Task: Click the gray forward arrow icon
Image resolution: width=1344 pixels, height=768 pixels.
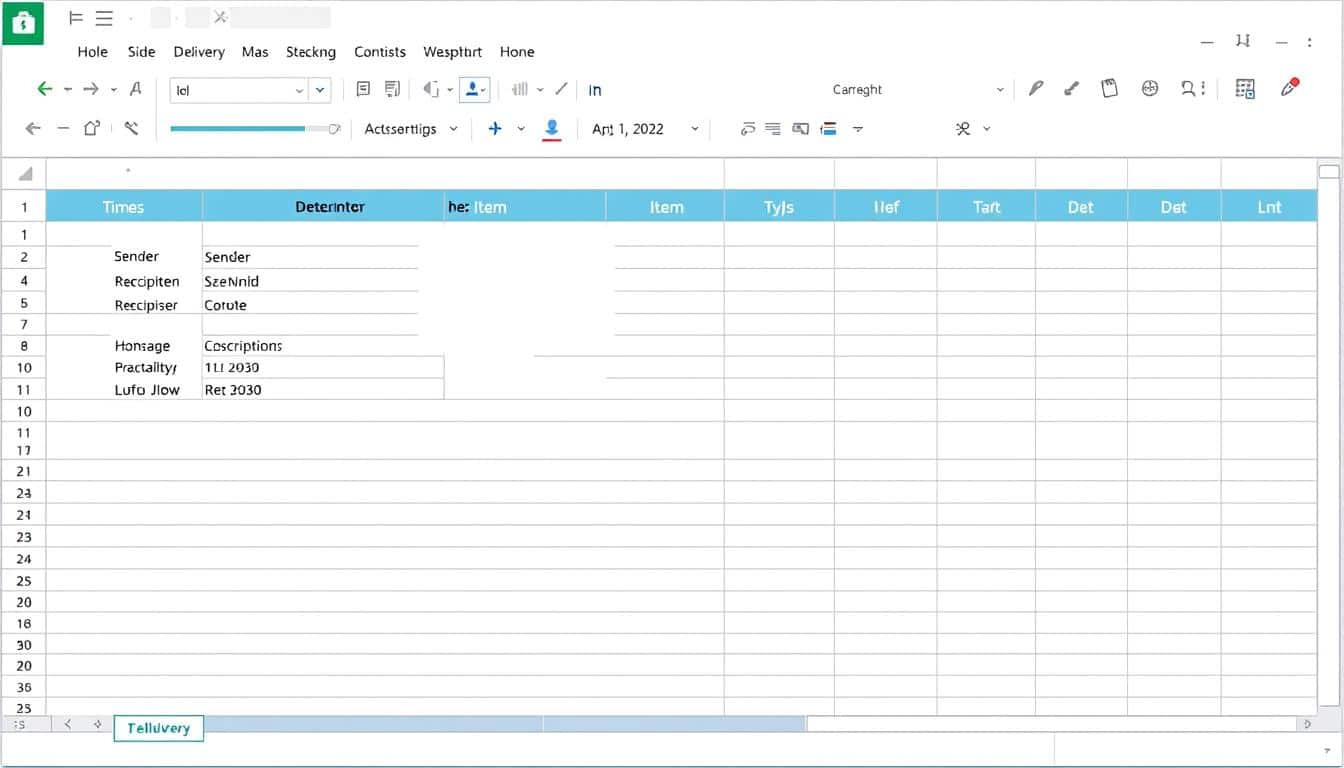Action: point(91,89)
